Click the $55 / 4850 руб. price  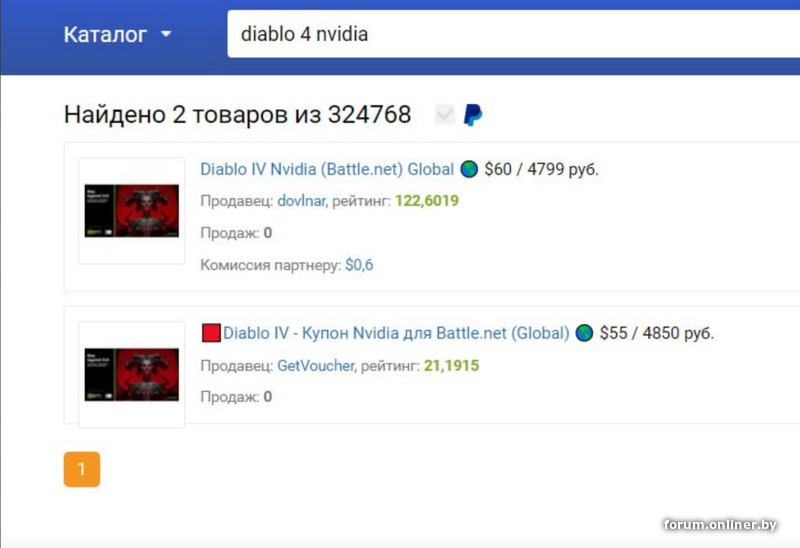click(x=657, y=333)
